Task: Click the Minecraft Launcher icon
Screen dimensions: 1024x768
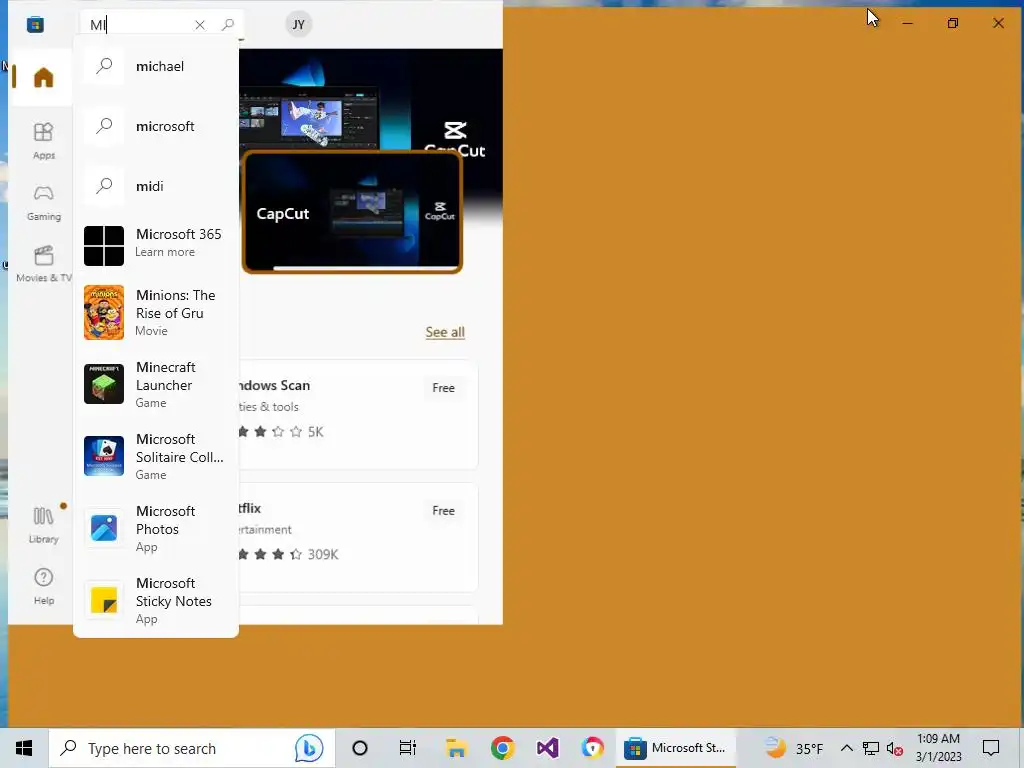Action: coord(104,384)
